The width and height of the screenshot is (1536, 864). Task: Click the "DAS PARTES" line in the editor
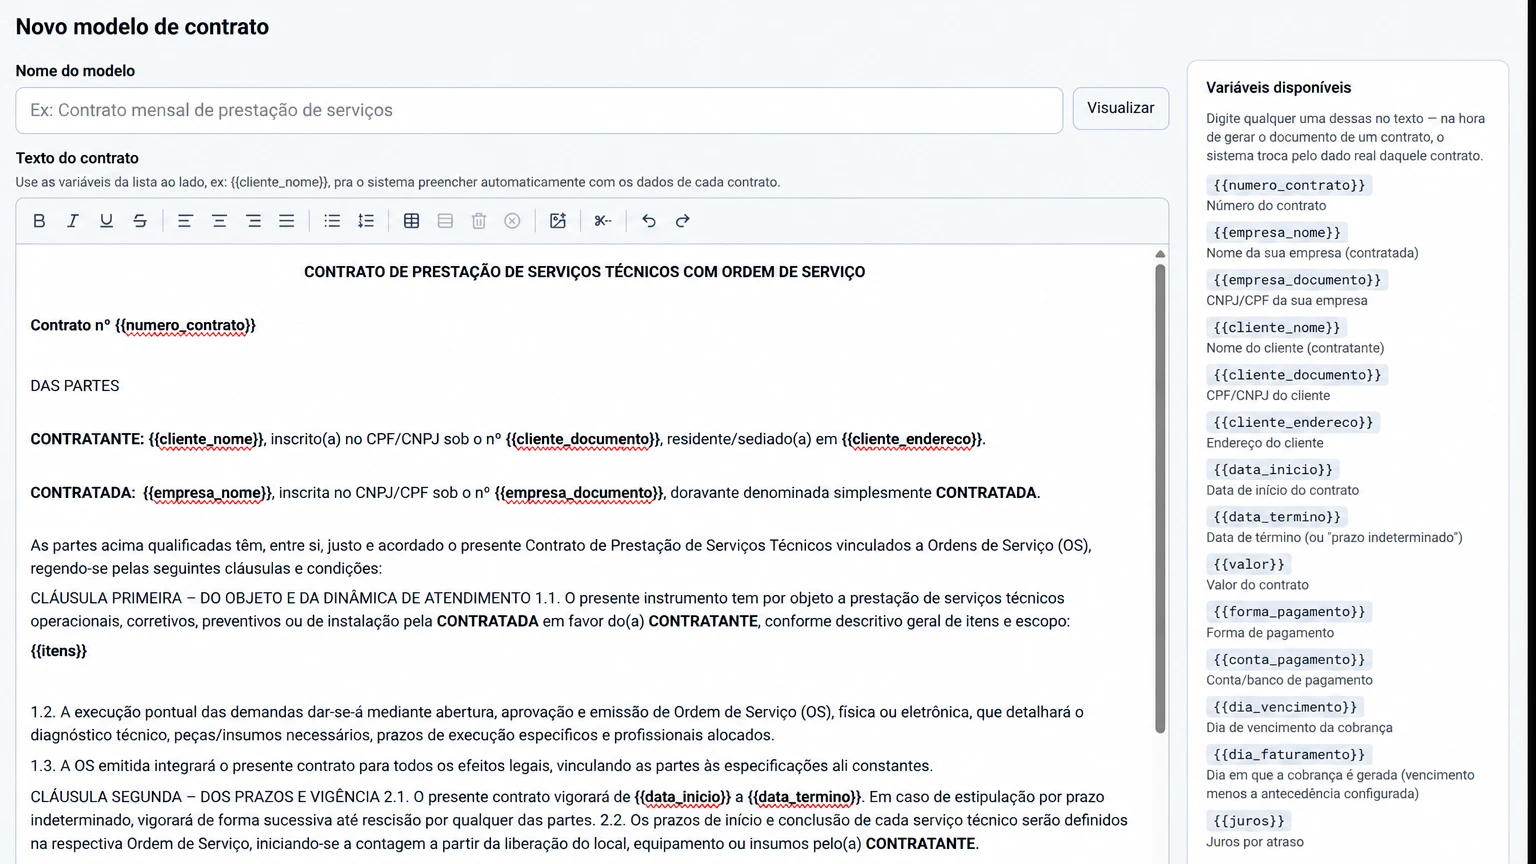75,386
